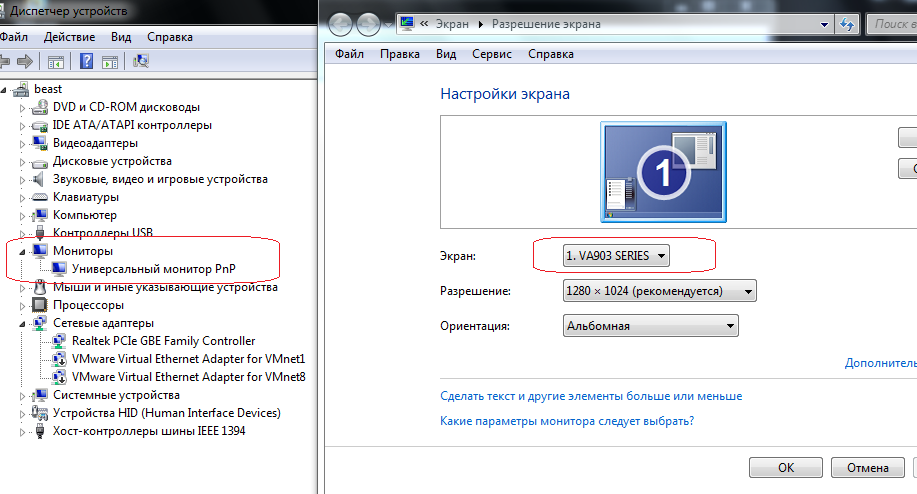Click the Back arrow in Device Manager toolbar
The image size is (917, 494).
(5, 61)
